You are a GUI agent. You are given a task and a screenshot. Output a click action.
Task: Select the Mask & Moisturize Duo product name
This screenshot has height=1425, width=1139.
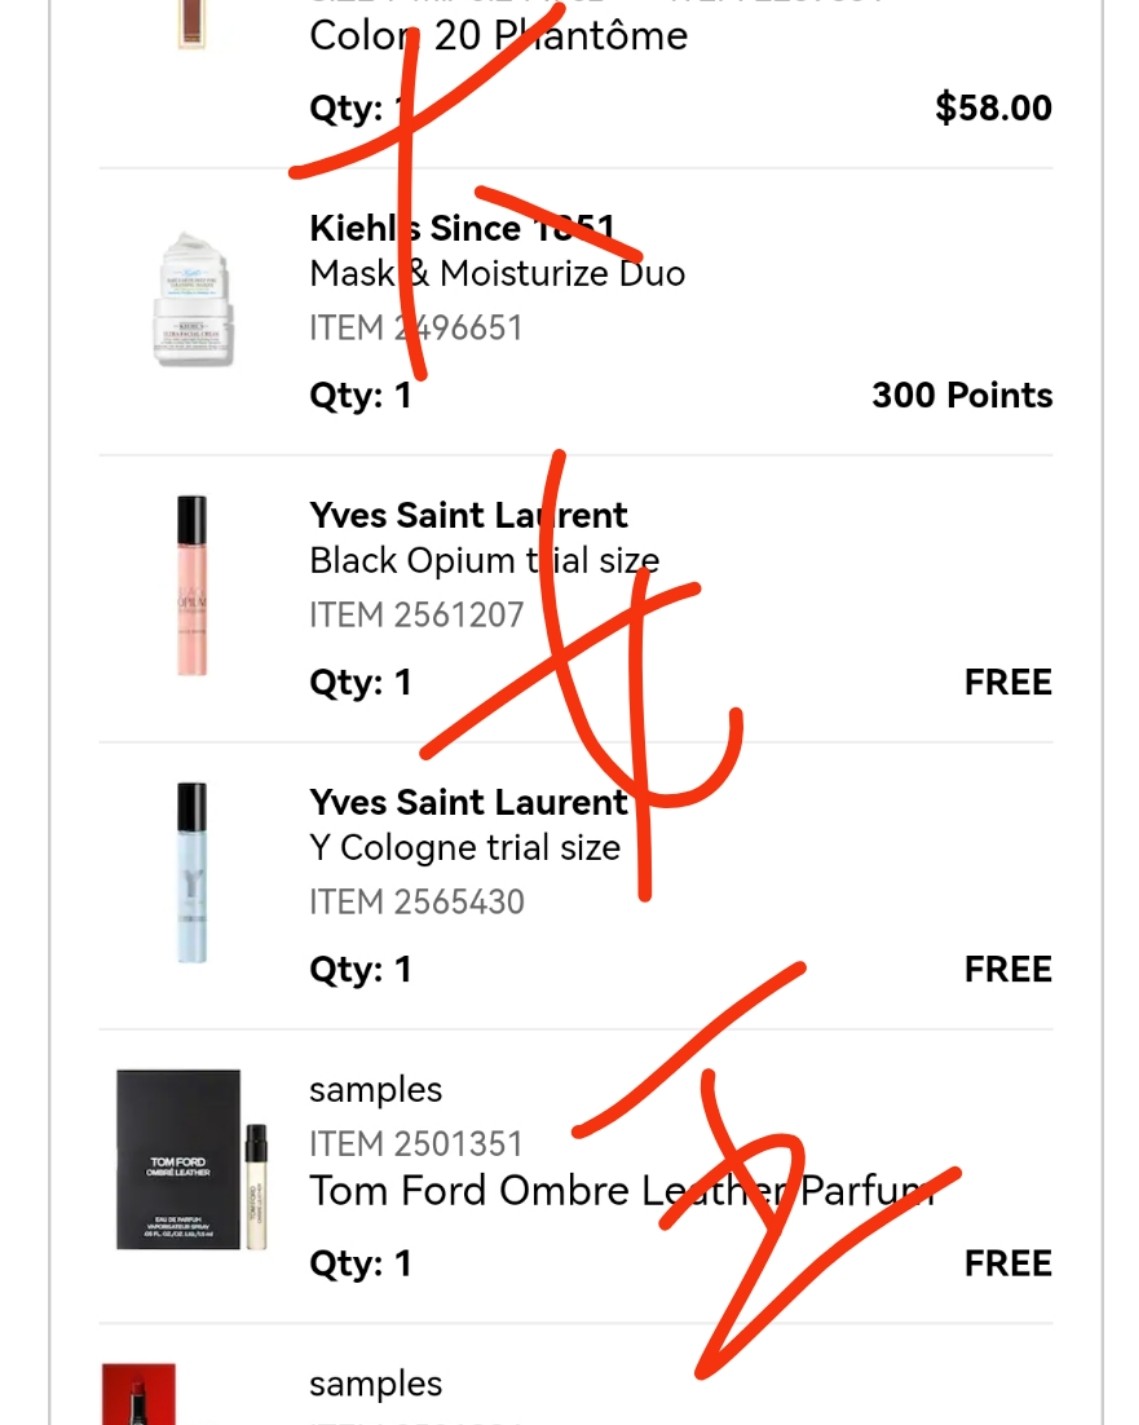coord(497,273)
